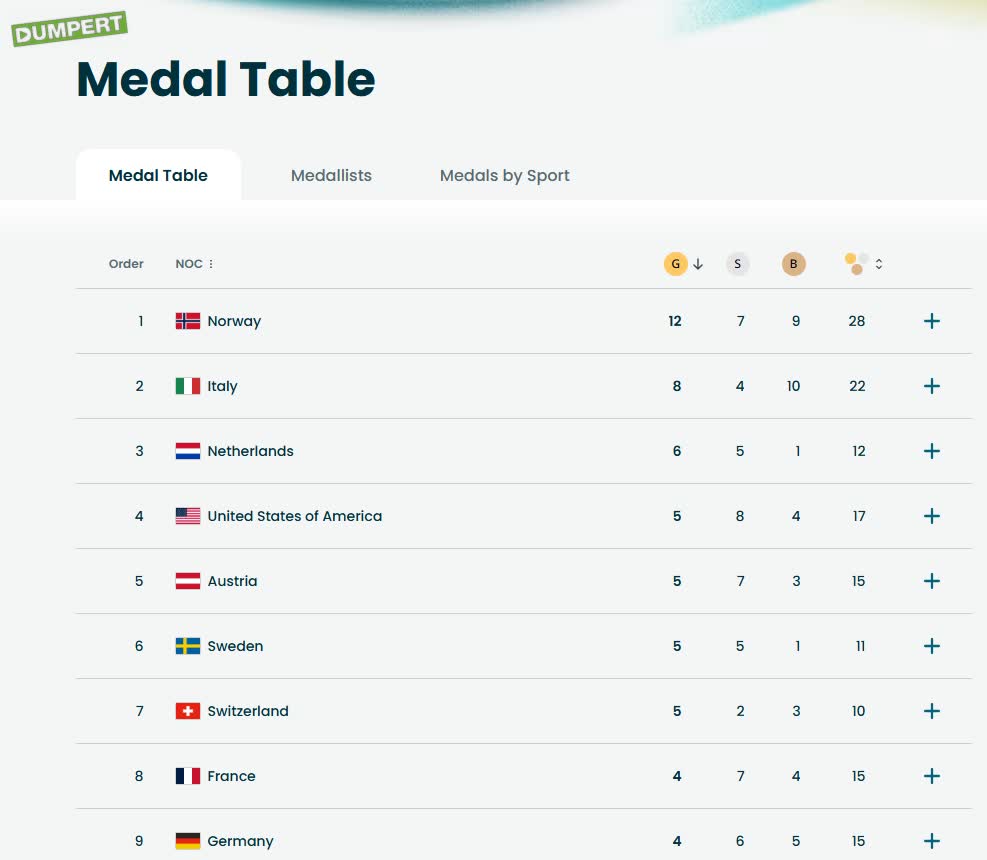Sort by gold using the down arrow
Viewport: 987px width, 860px height.
[x=698, y=264]
